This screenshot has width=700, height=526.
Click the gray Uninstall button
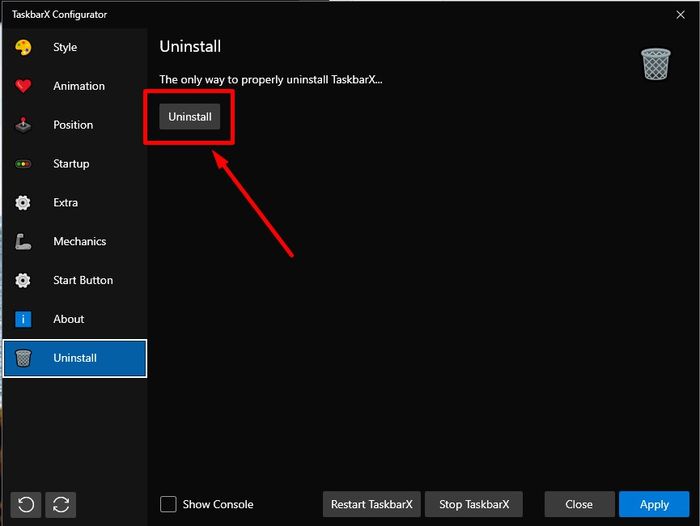(x=190, y=117)
